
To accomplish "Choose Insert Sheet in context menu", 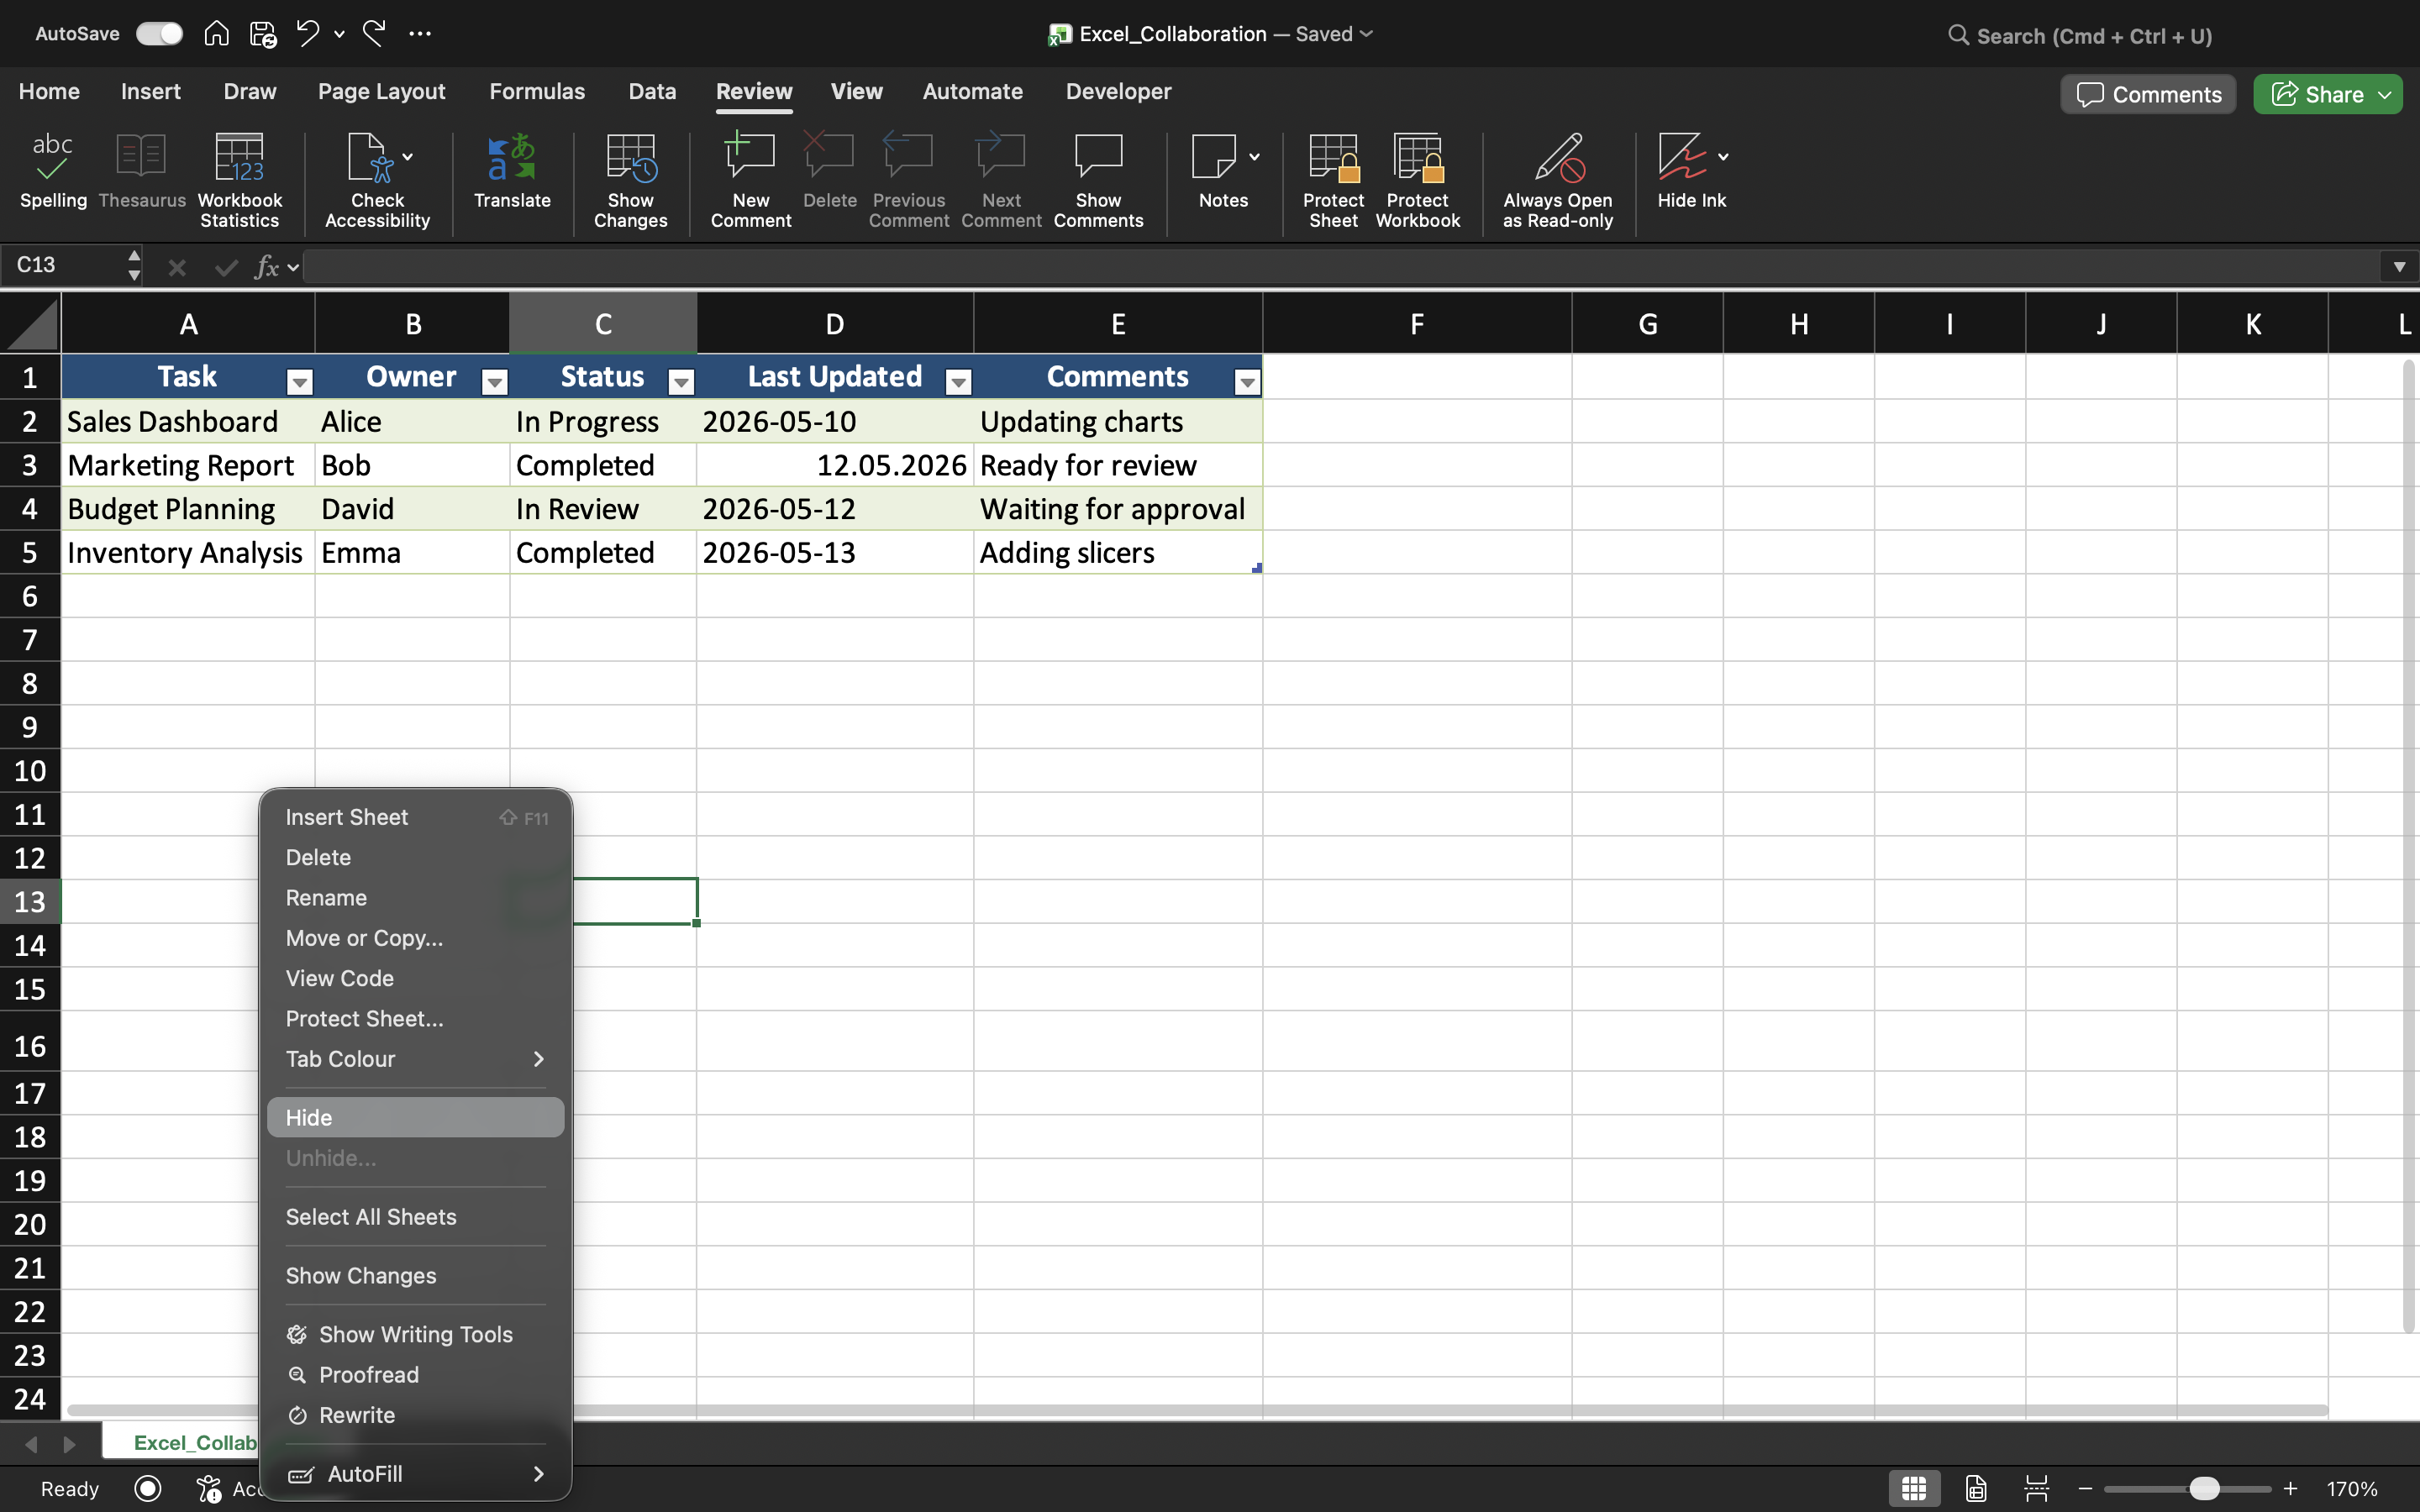I will 416,818.
